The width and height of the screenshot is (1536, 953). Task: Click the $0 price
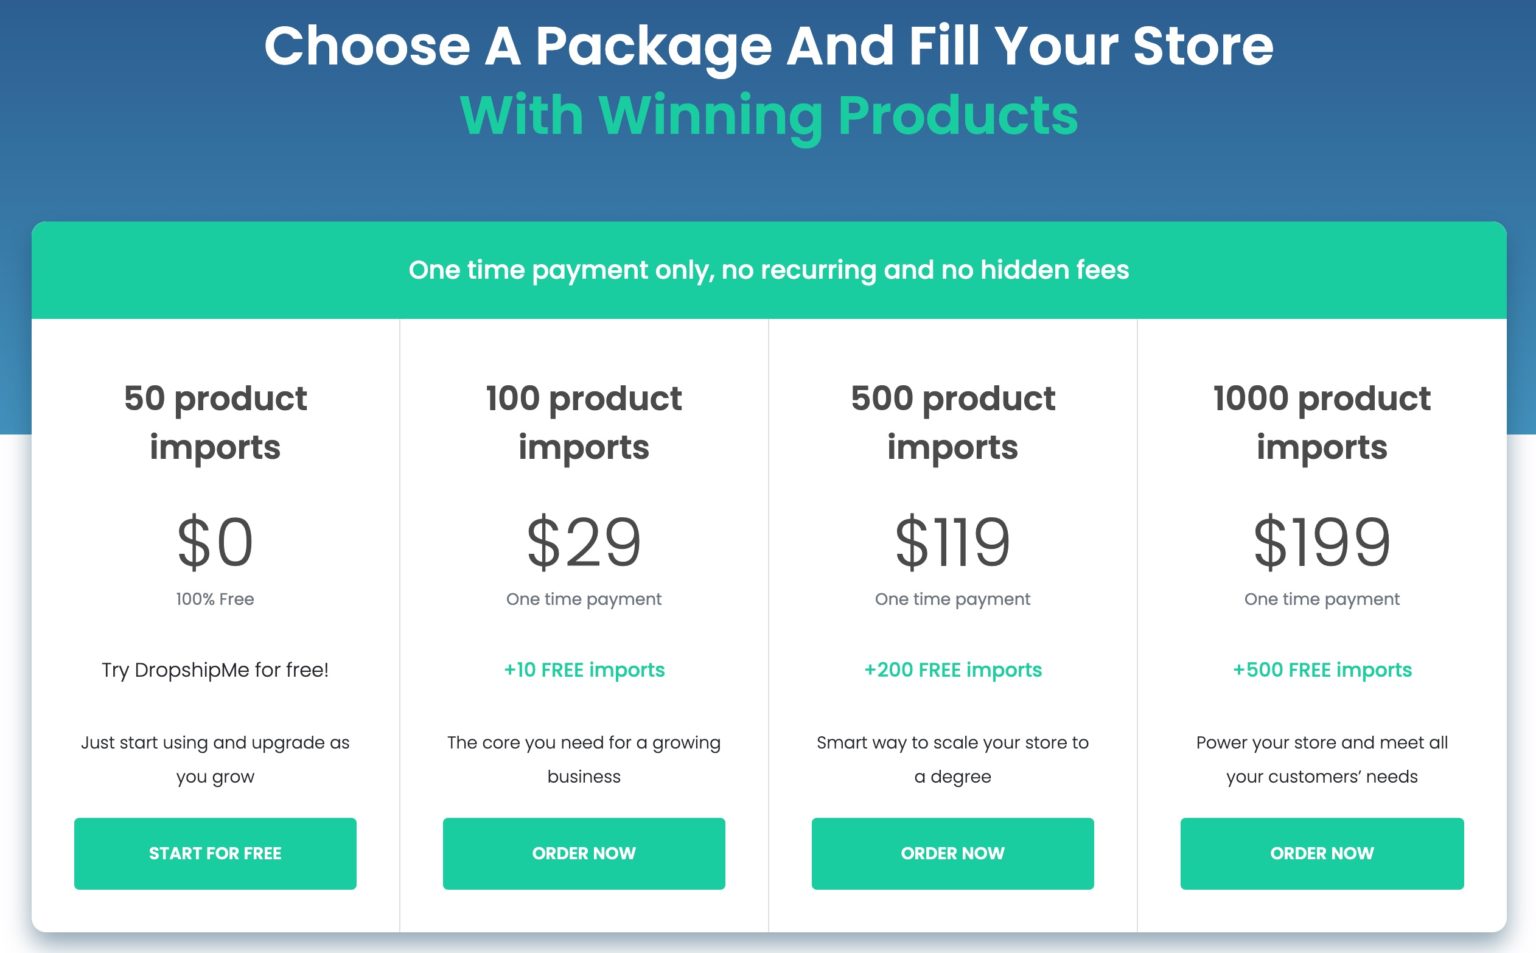click(x=215, y=542)
